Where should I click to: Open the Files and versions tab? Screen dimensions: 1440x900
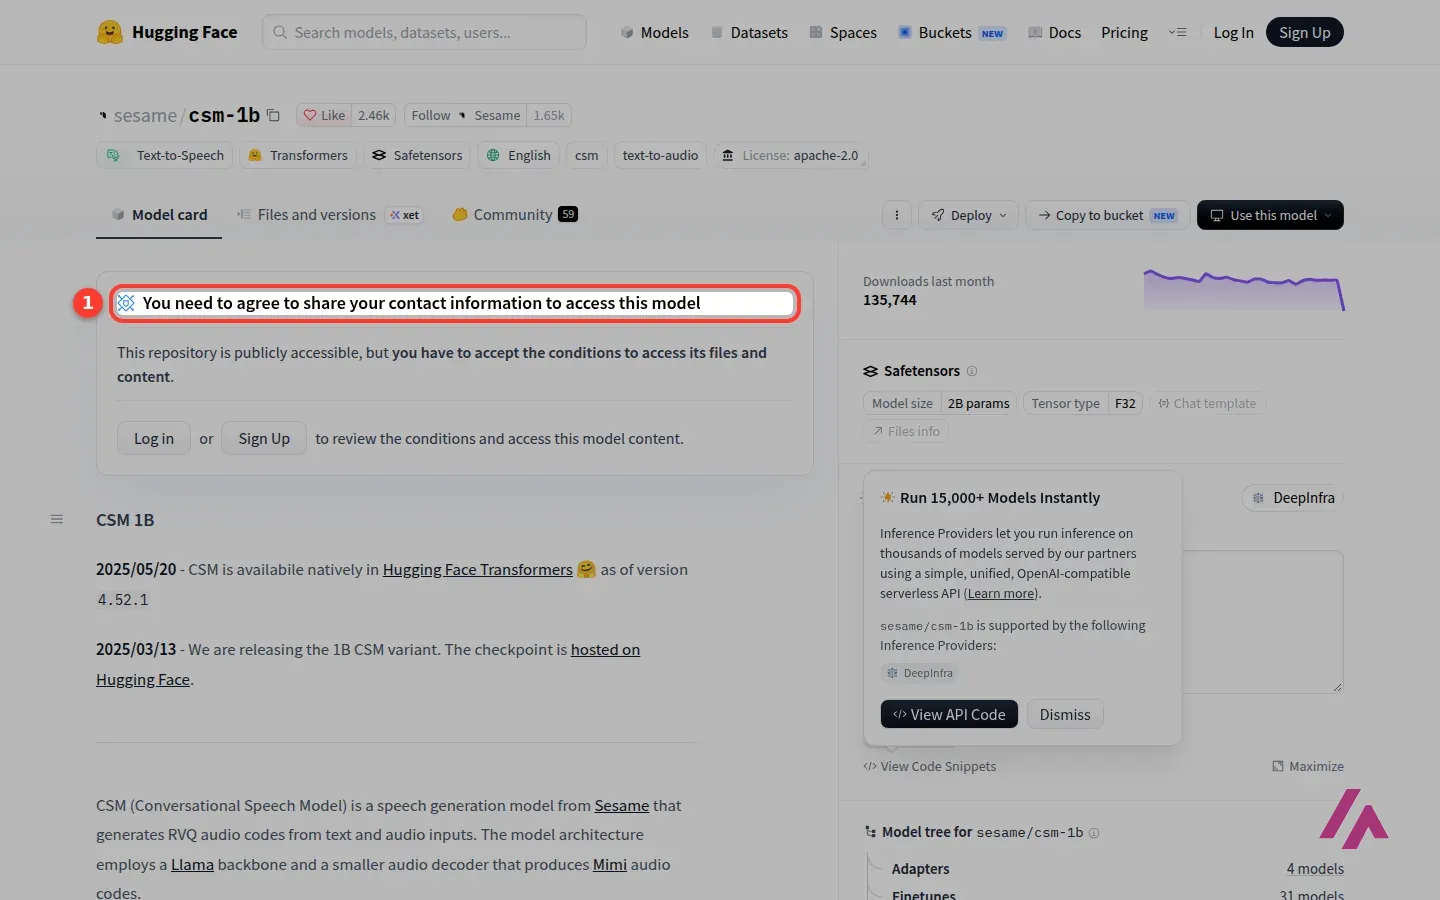329,215
